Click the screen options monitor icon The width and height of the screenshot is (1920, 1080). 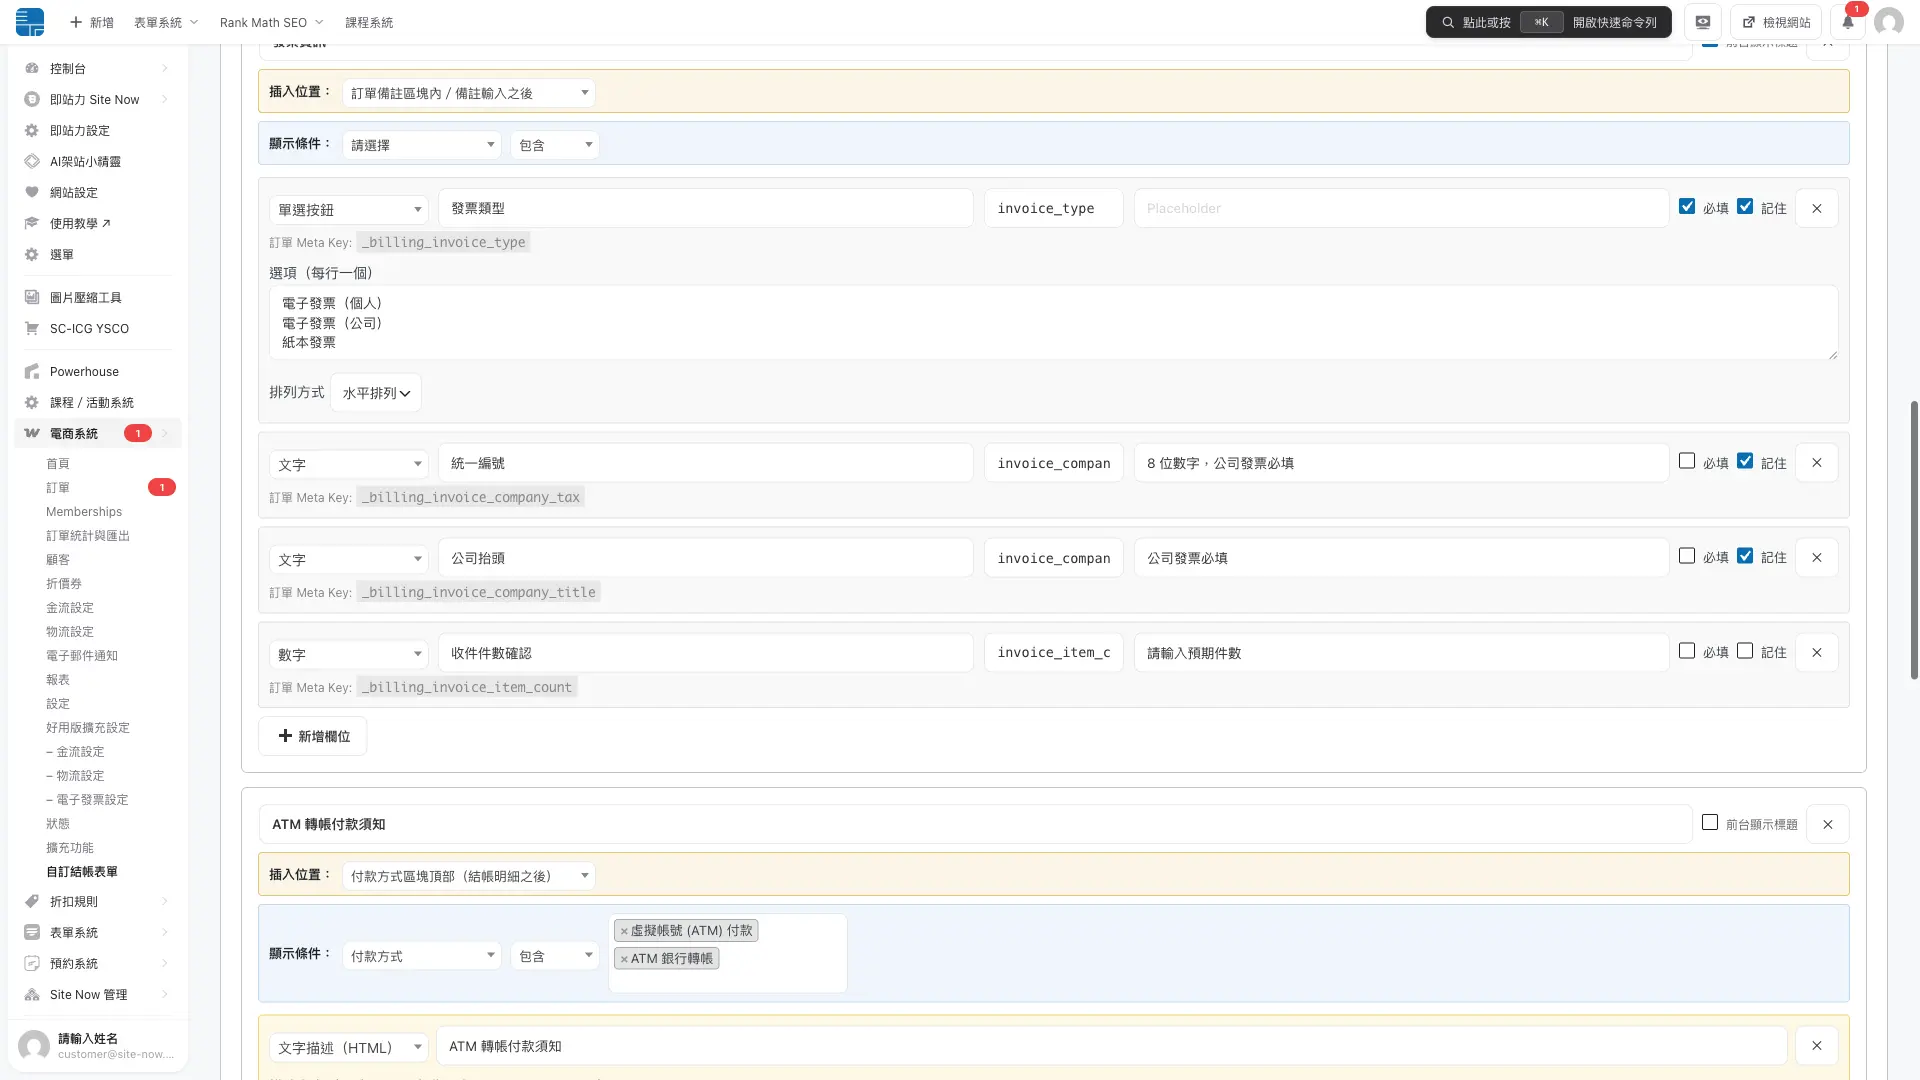1703,22
